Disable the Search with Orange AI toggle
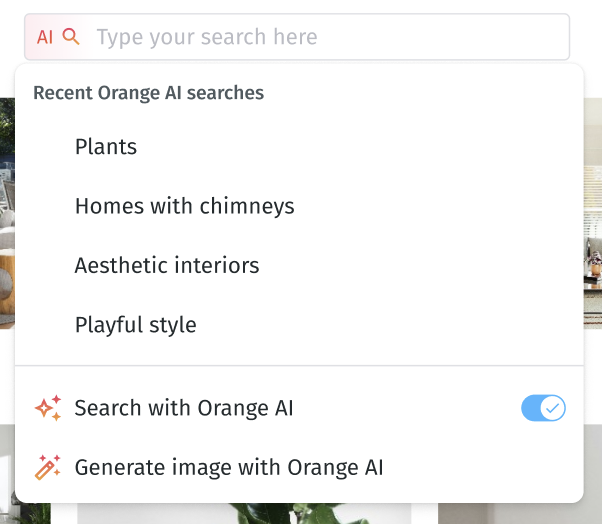The height and width of the screenshot is (524, 602). pos(543,408)
